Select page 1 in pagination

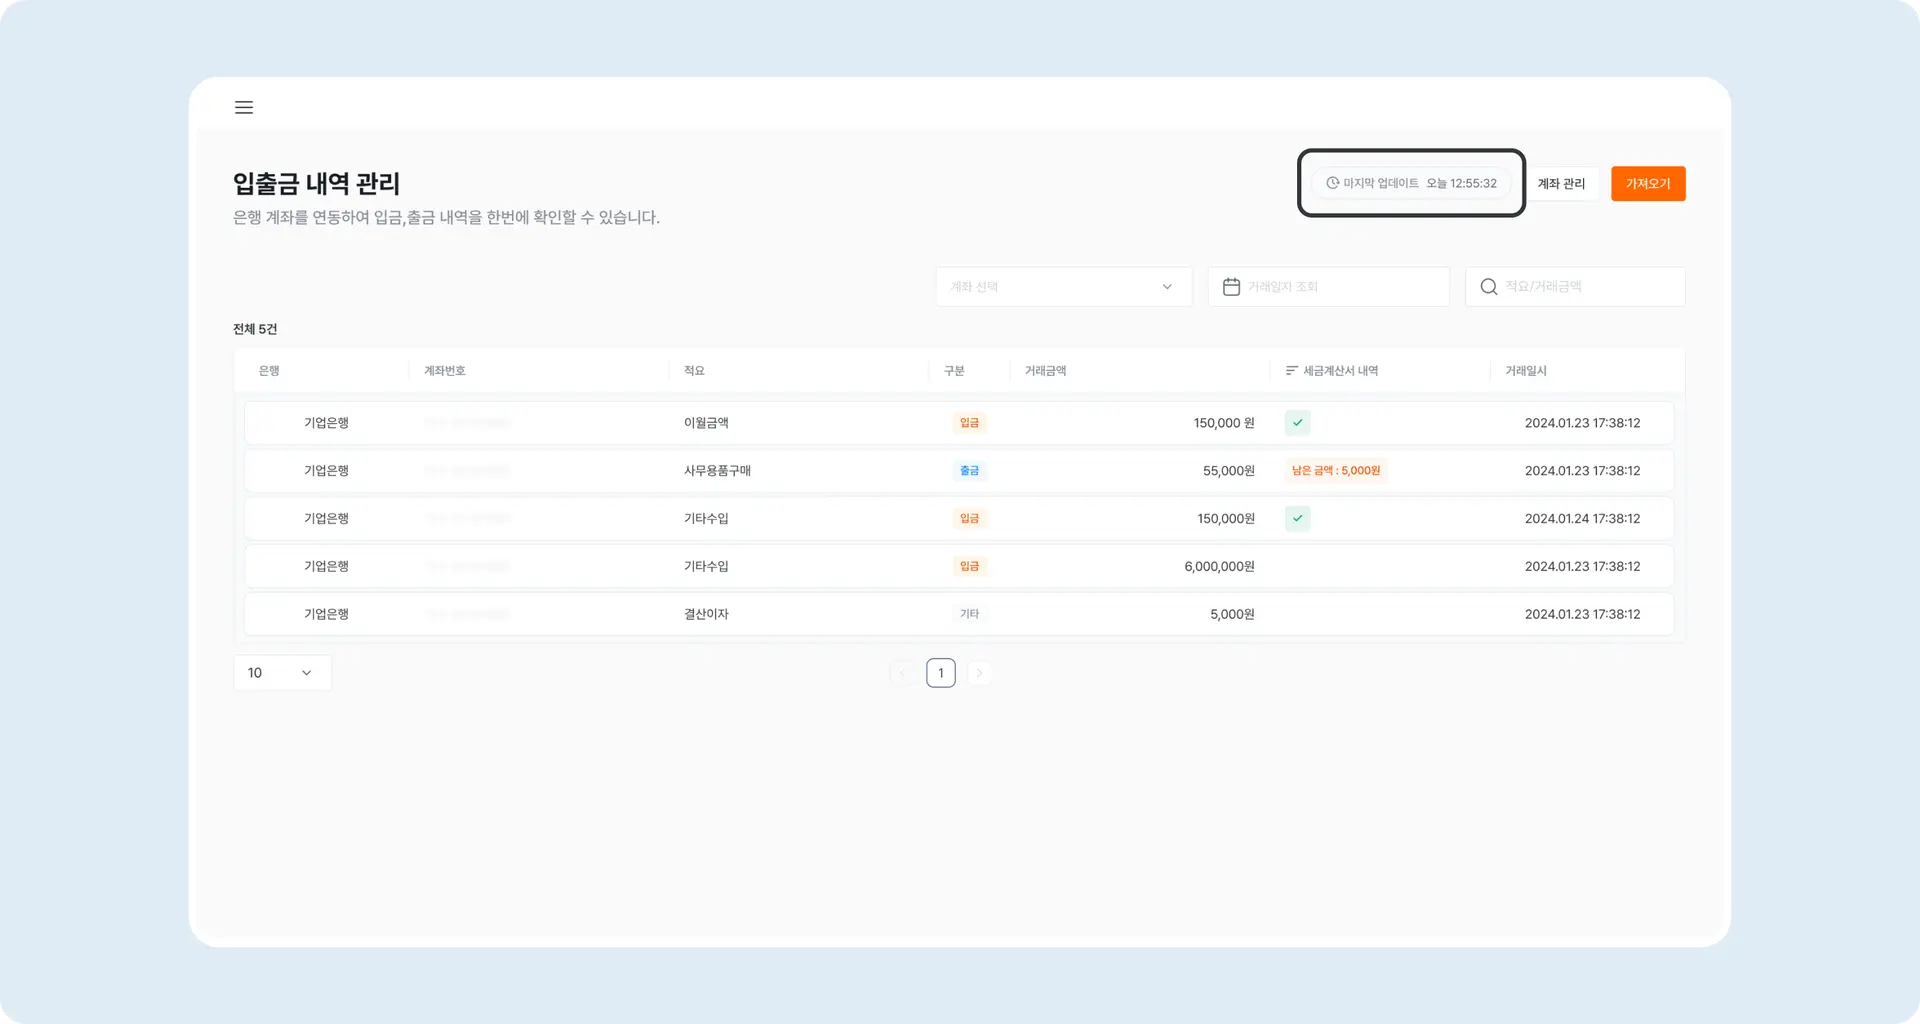pyautogui.click(x=941, y=673)
